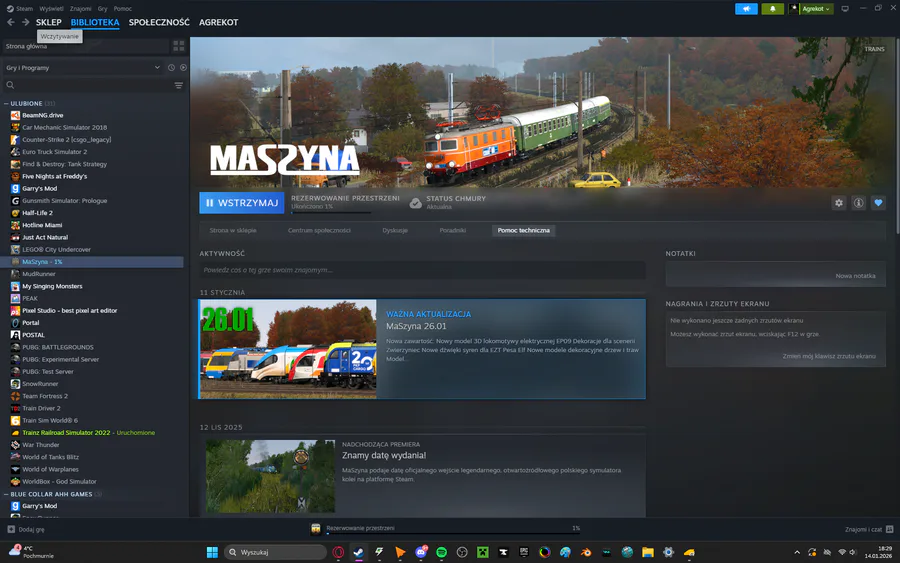Open MaSzyna settings gear icon
The width and height of the screenshot is (900, 563).
tap(839, 203)
